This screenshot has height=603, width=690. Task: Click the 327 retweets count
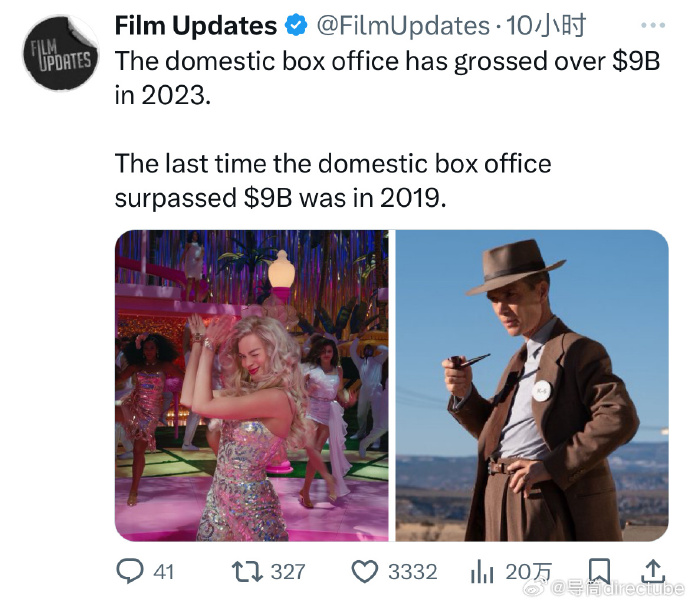click(288, 572)
